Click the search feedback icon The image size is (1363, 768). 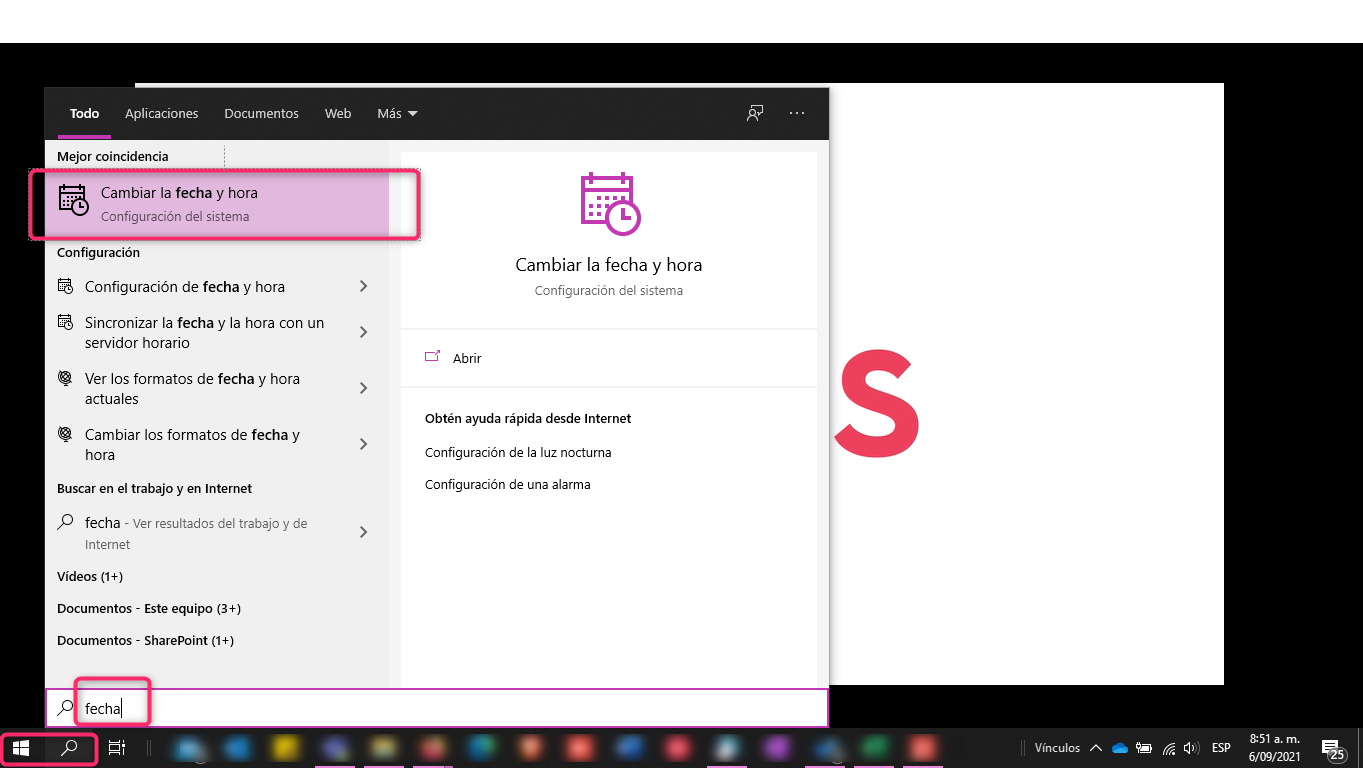(x=755, y=113)
